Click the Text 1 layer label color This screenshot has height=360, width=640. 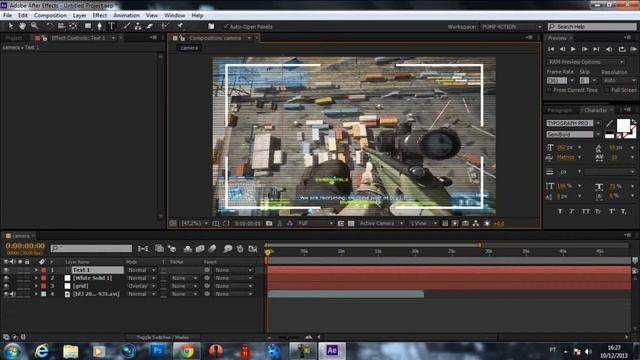tap(44, 270)
